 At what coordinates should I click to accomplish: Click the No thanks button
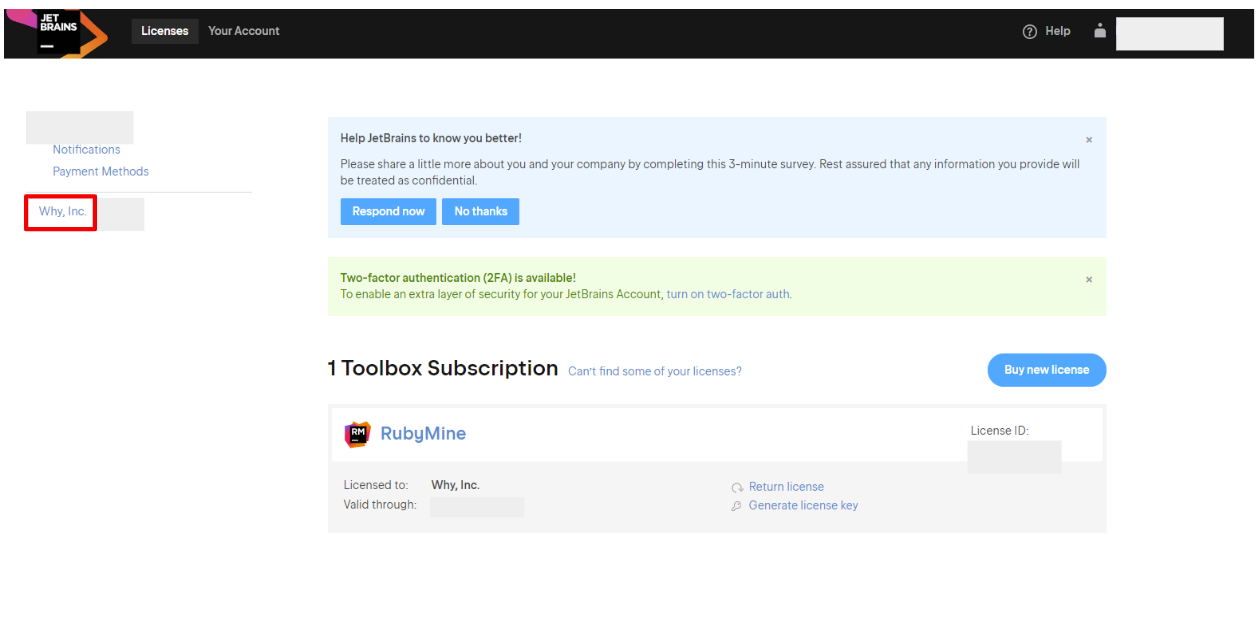[481, 211]
